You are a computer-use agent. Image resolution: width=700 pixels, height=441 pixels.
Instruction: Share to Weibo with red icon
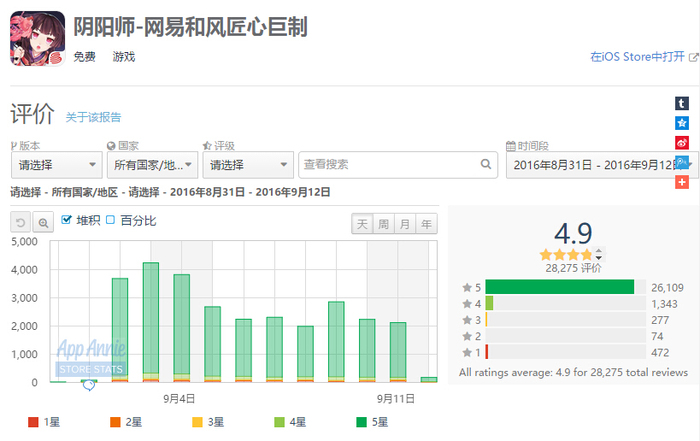click(681, 143)
